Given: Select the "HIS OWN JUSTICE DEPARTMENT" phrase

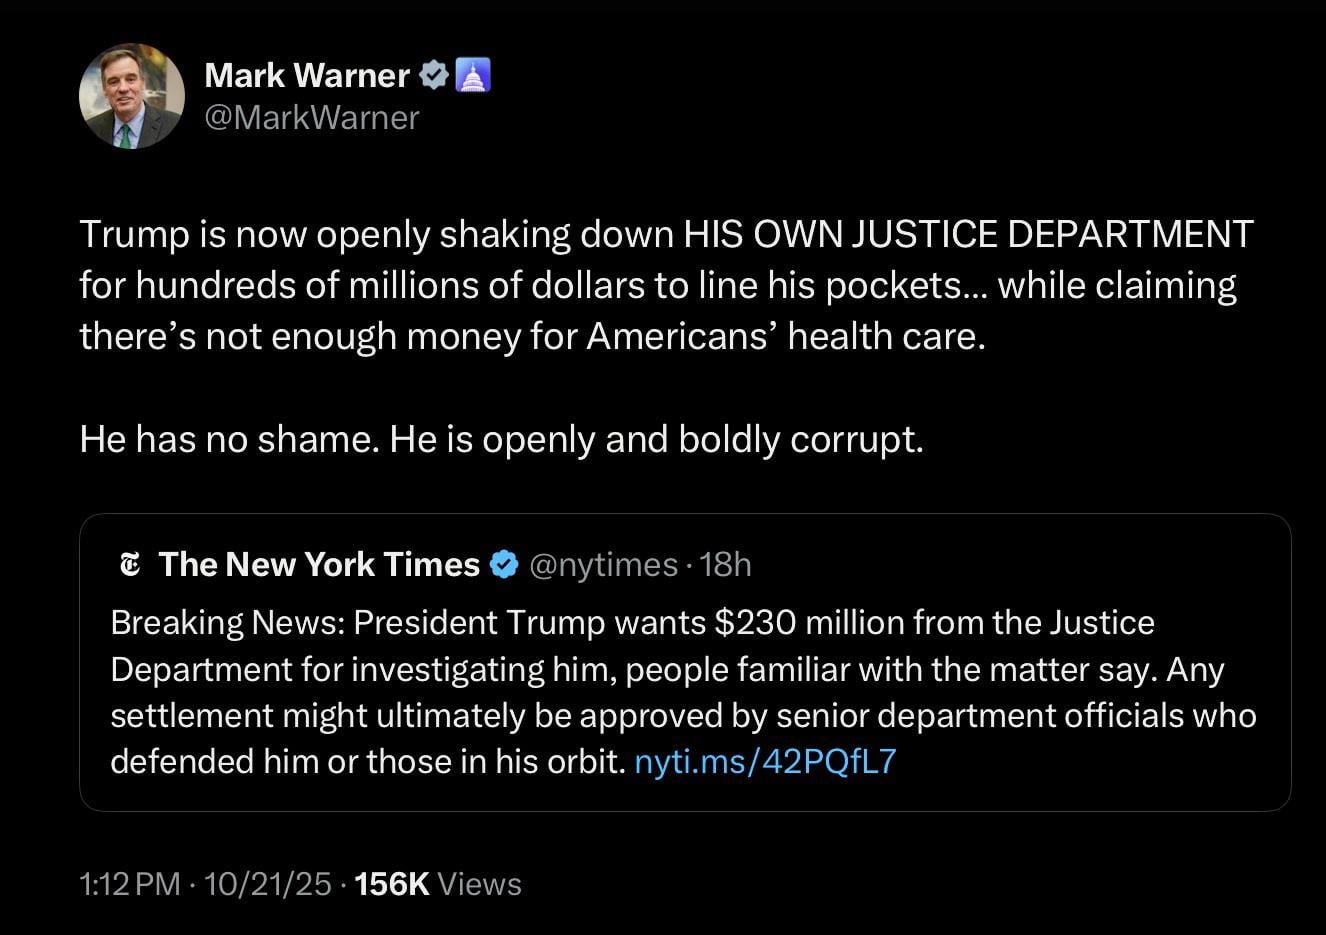Looking at the screenshot, I should click(x=968, y=234).
